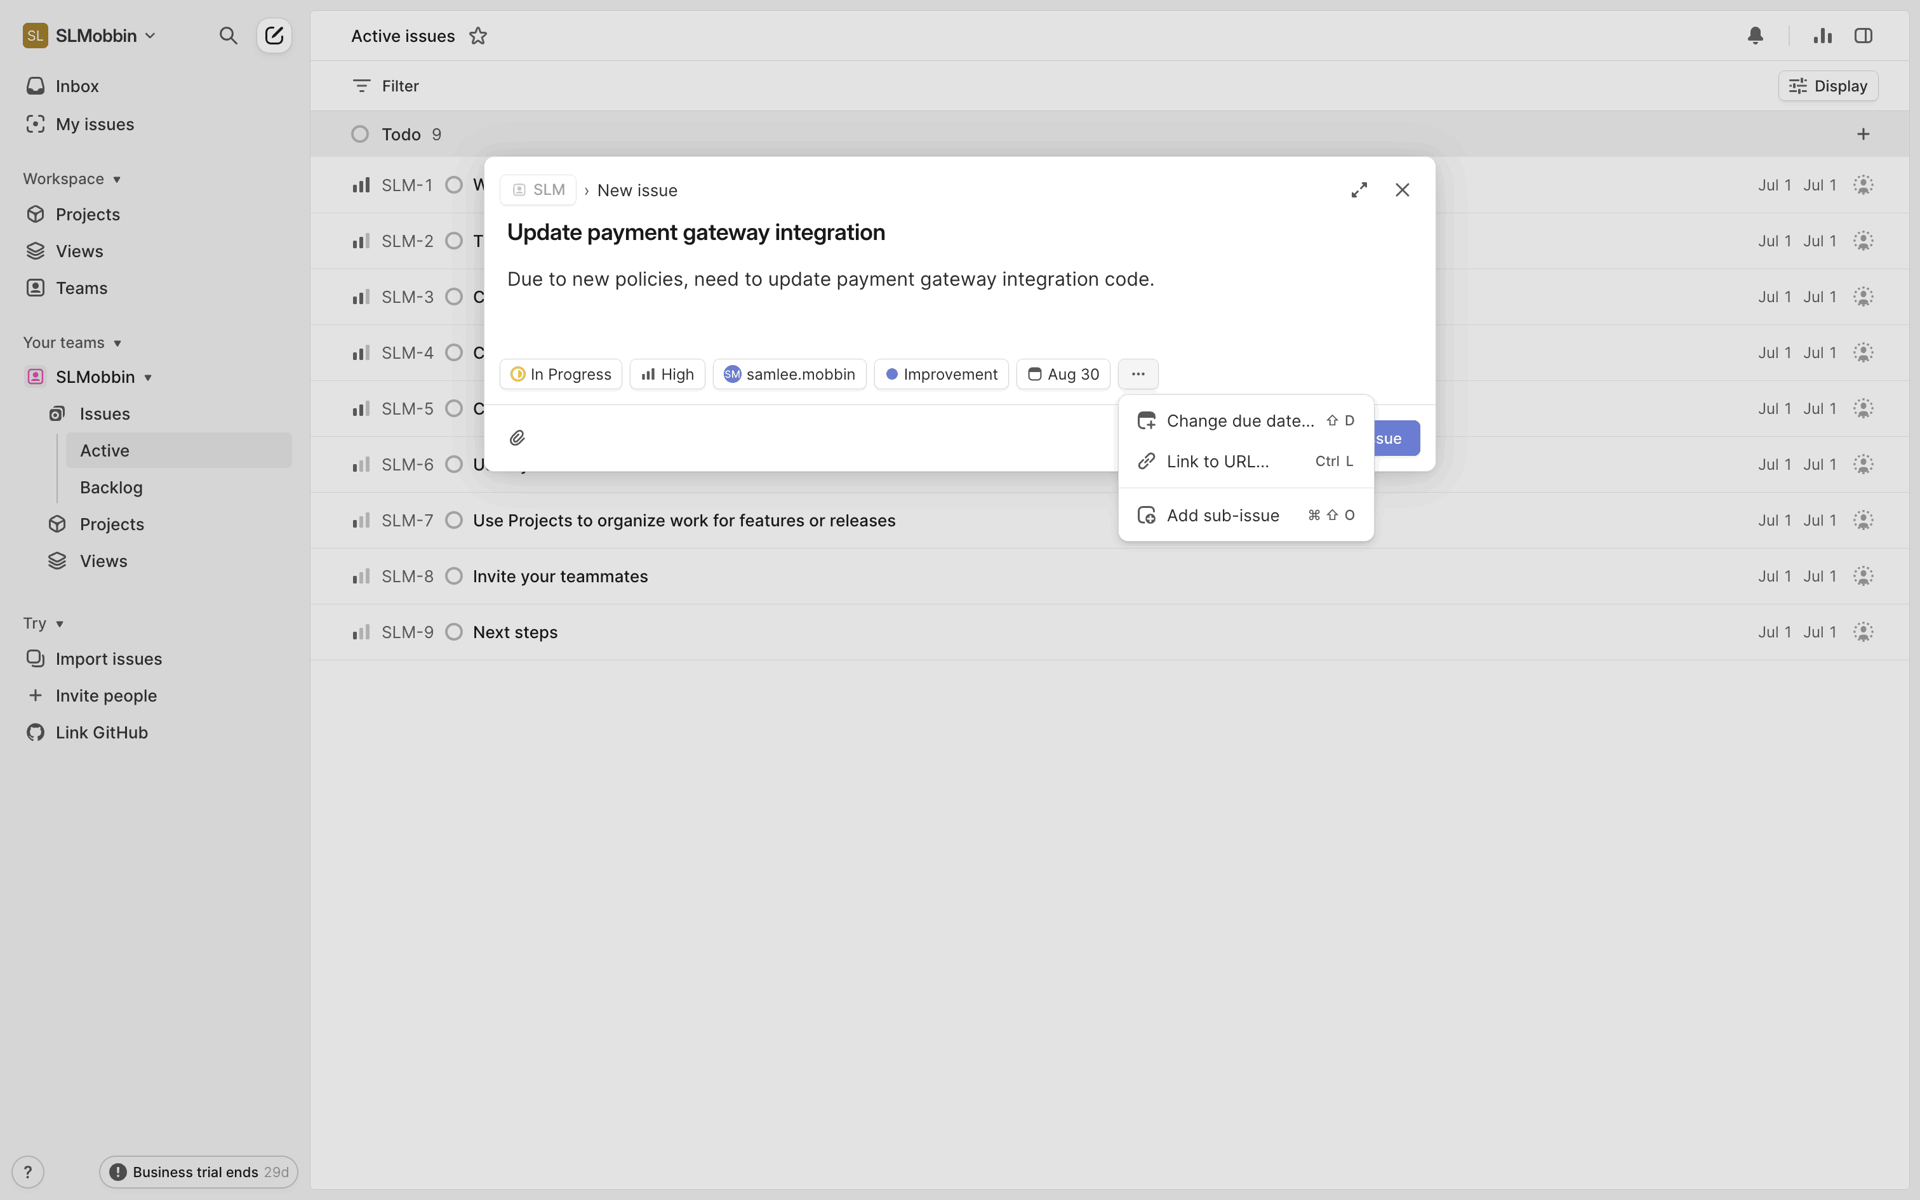Viewport: 1920px width, 1200px height.
Task: Click the compose new issue icon
Action: tap(274, 36)
